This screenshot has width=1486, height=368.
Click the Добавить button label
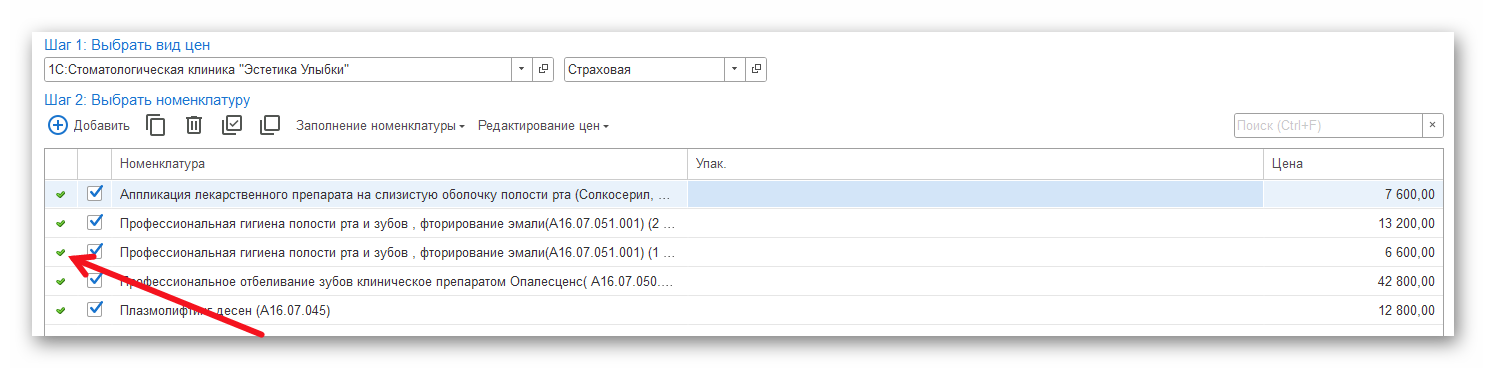coord(102,126)
